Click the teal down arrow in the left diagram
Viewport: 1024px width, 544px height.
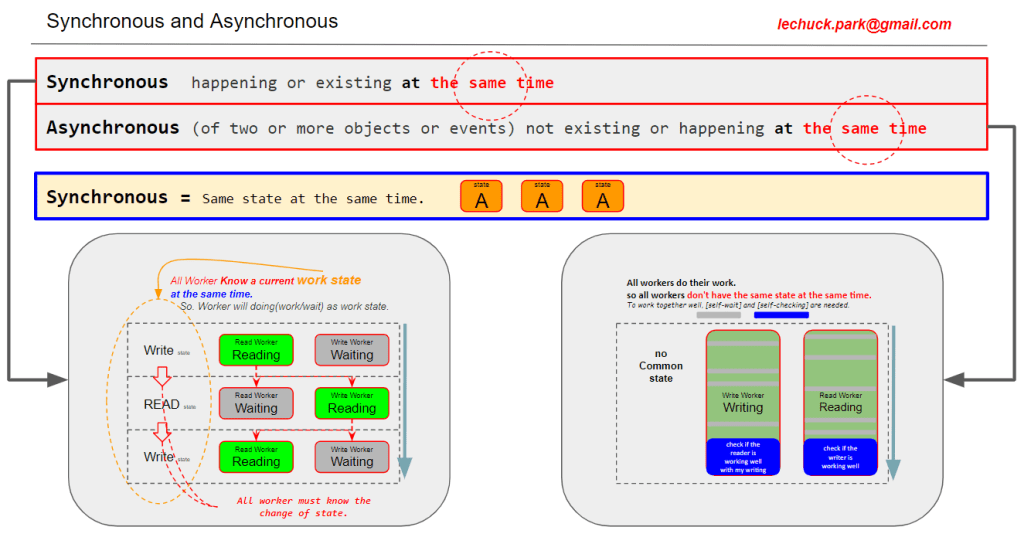point(405,465)
